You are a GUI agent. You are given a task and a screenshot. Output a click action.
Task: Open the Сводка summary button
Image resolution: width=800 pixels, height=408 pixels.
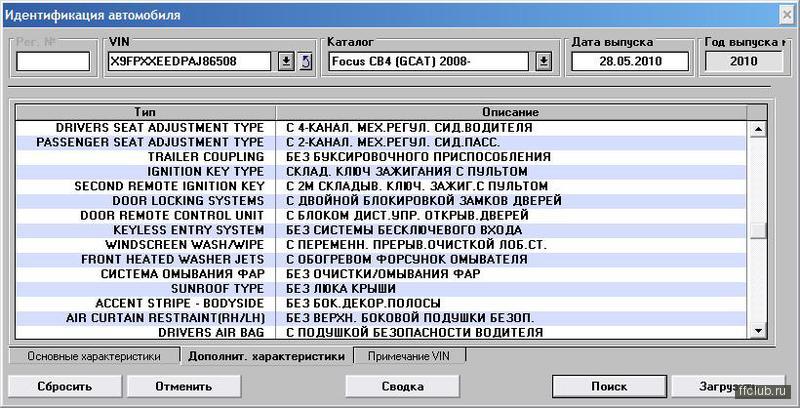coord(403,387)
